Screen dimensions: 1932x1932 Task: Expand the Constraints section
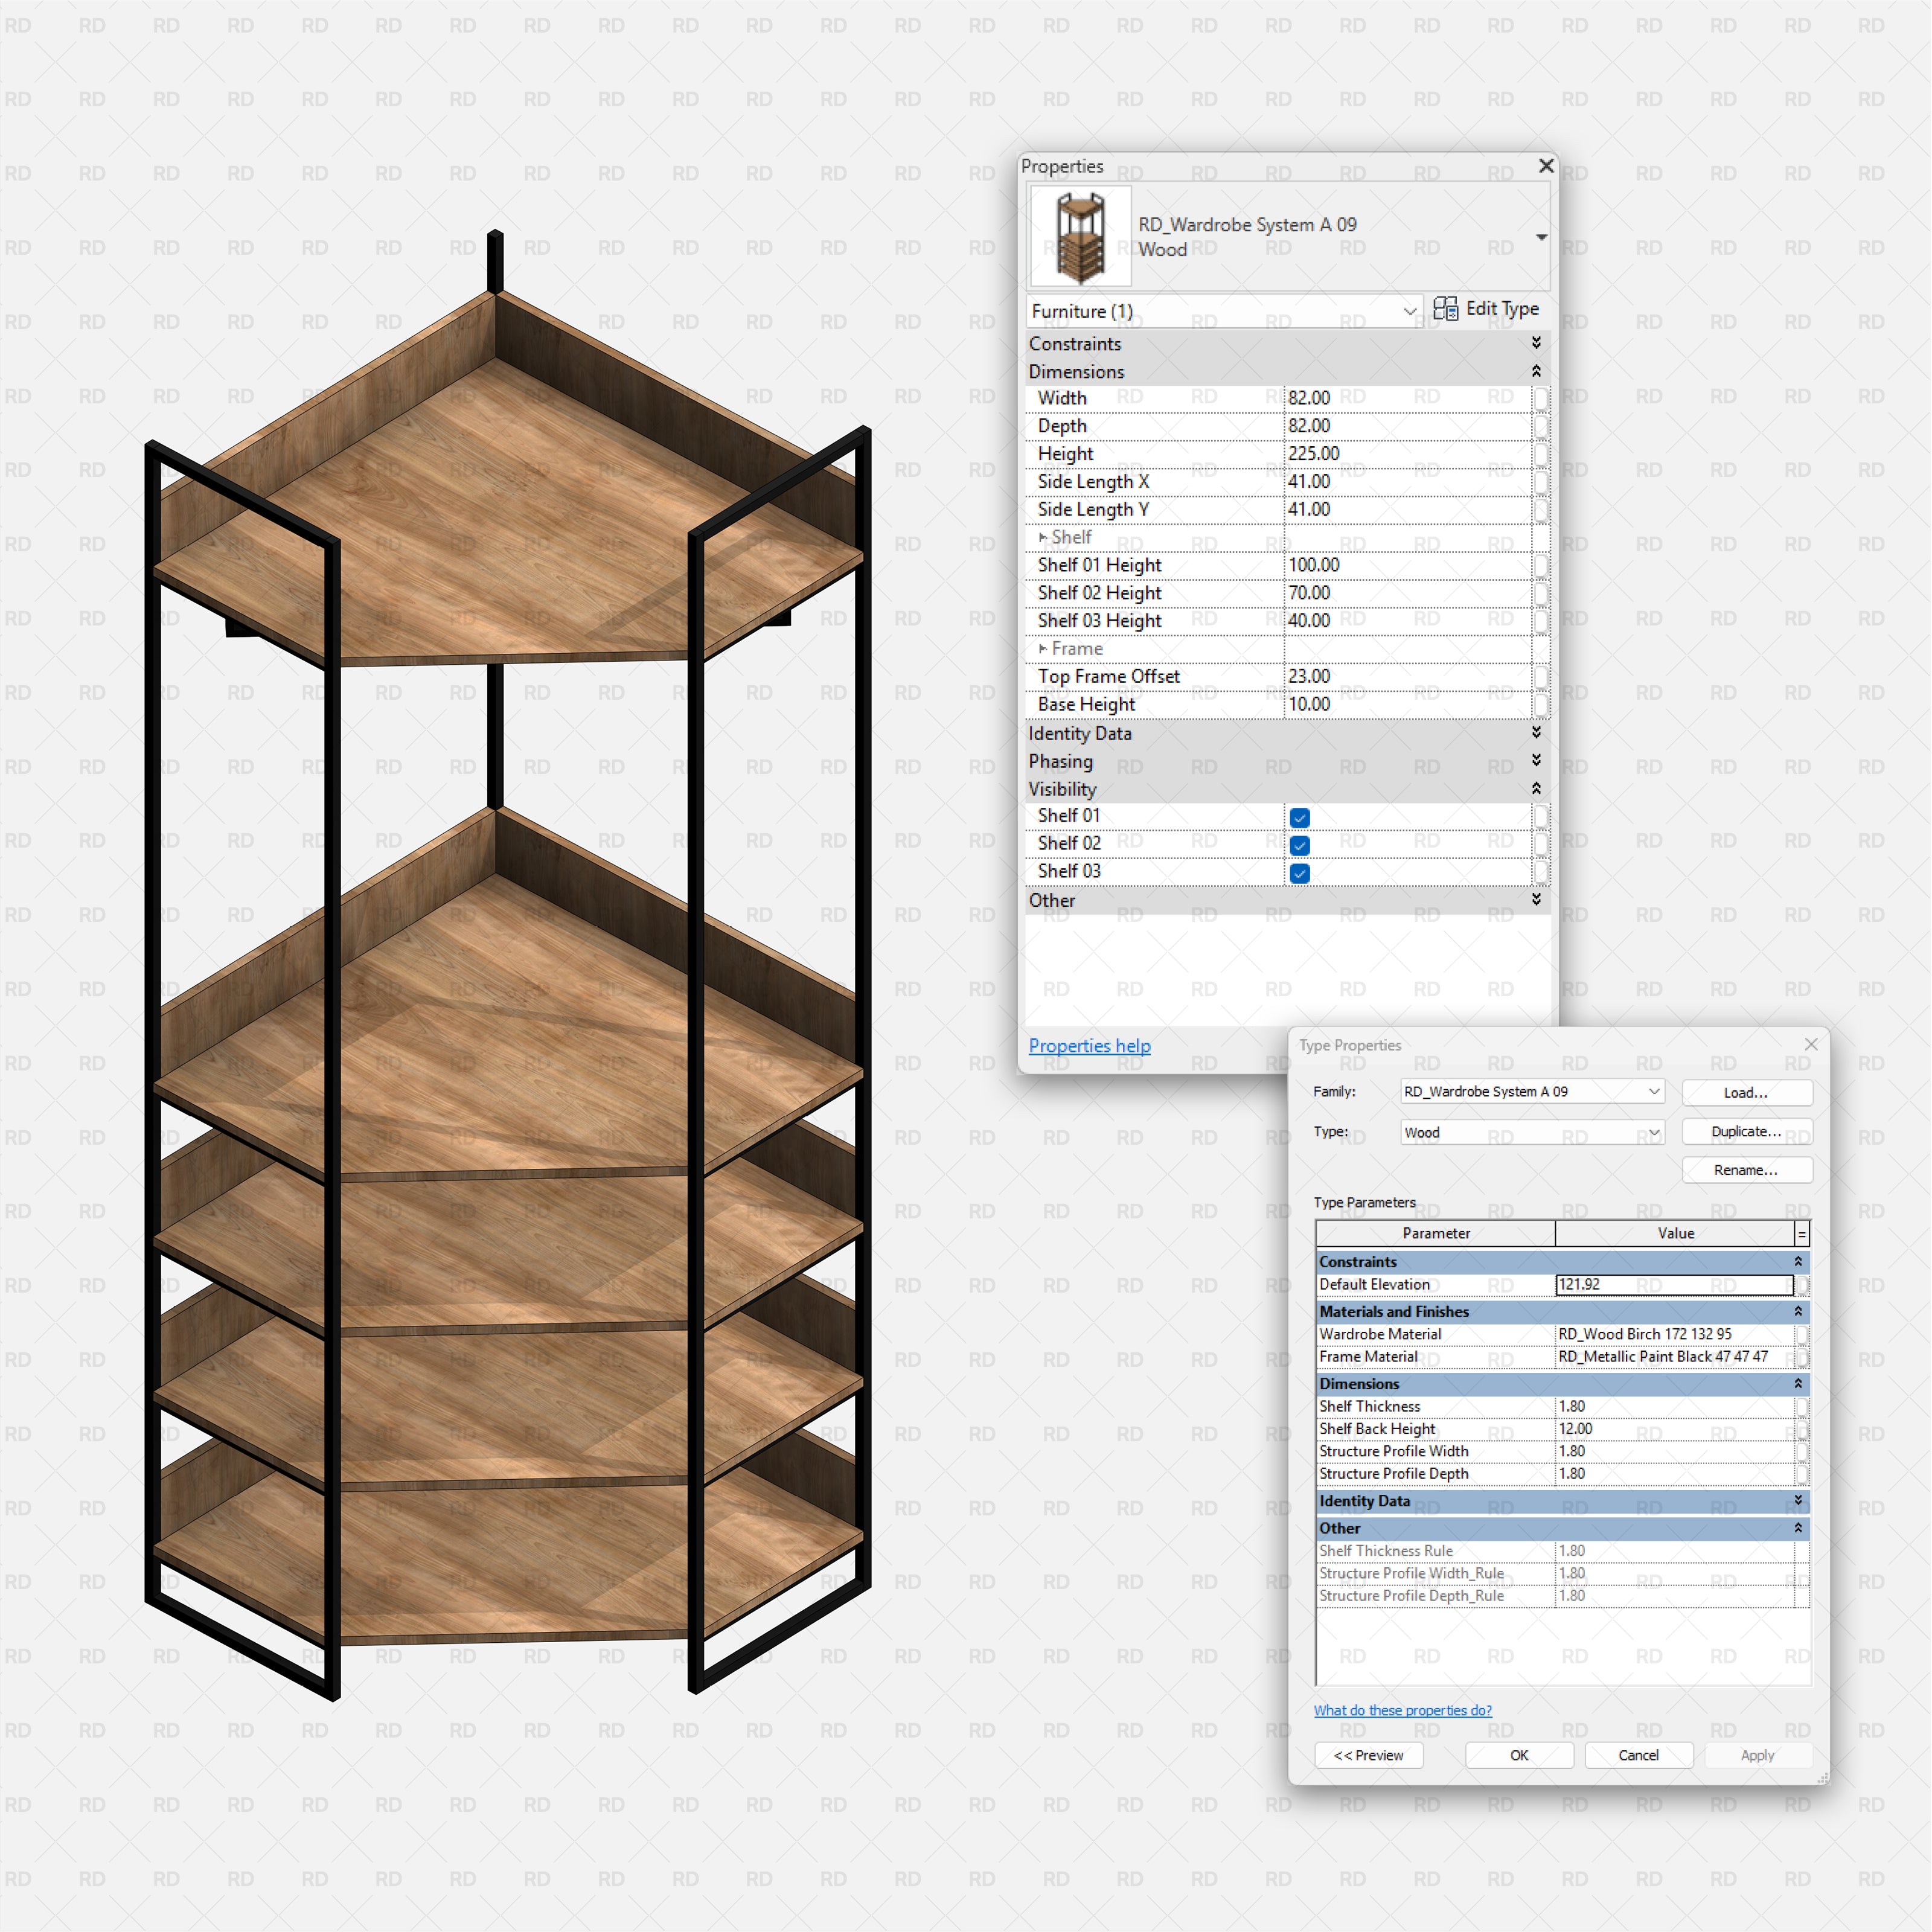[x=1536, y=343]
